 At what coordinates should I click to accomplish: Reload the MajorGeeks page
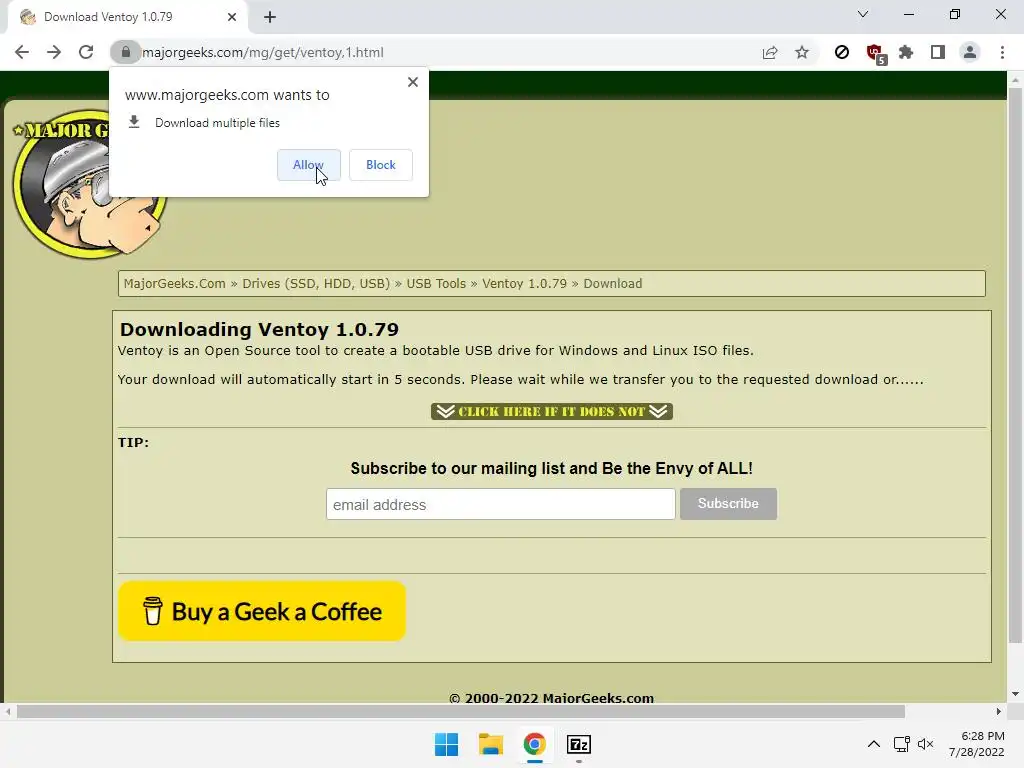[86, 52]
